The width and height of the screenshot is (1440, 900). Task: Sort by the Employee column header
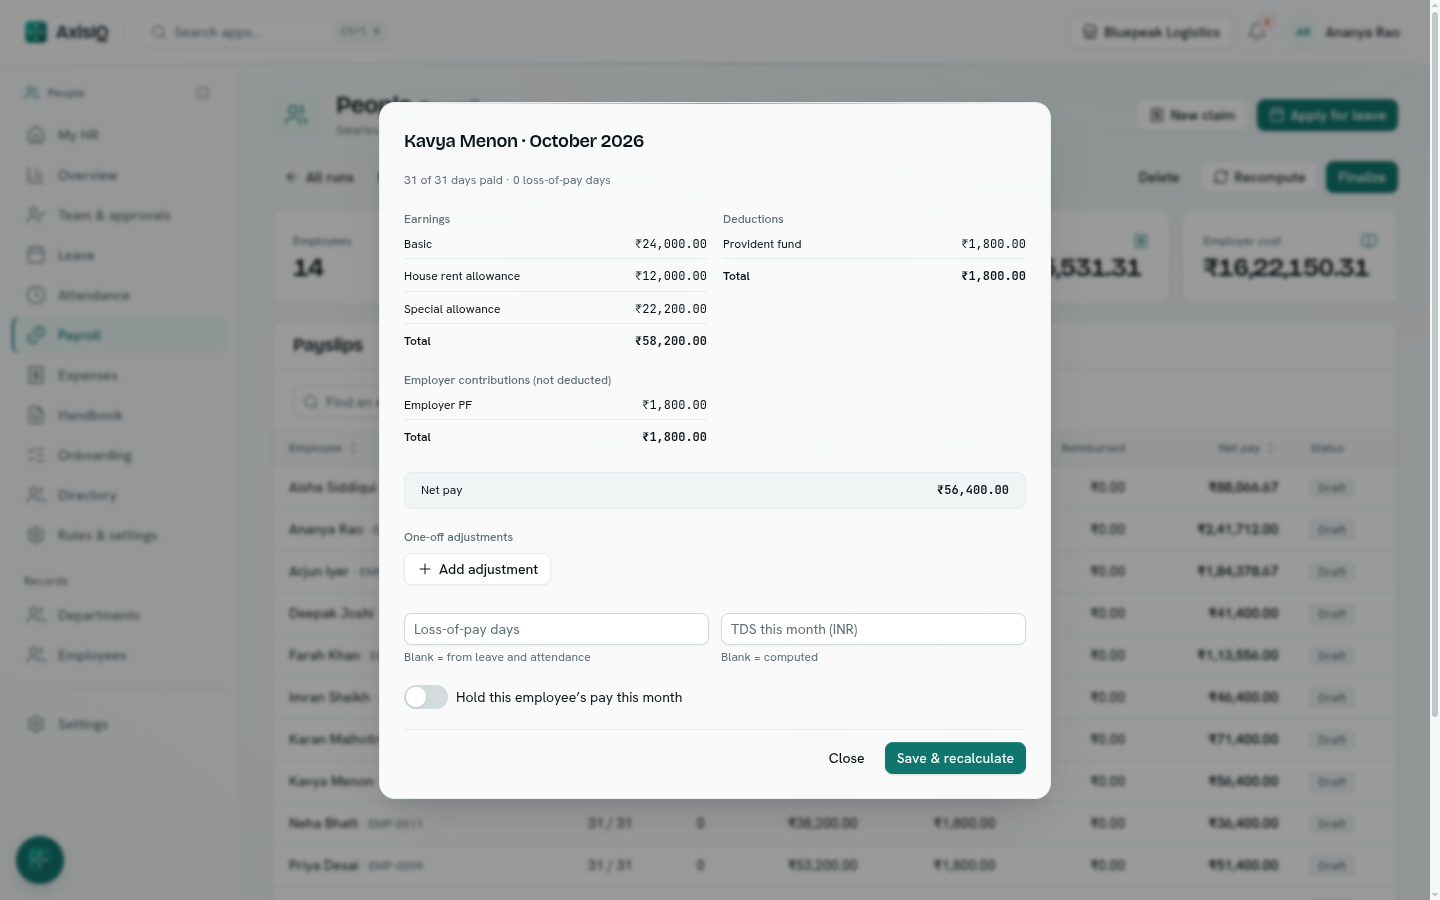[x=322, y=448]
